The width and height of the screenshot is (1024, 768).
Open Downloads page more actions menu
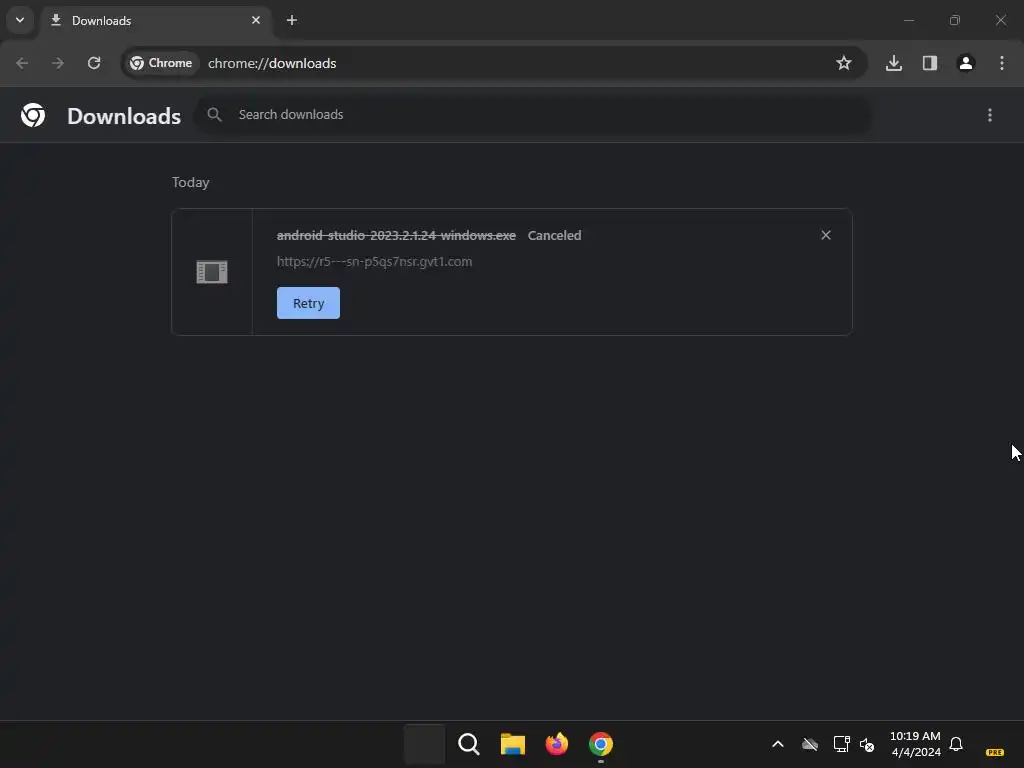pyautogui.click(x=990, y=115)
